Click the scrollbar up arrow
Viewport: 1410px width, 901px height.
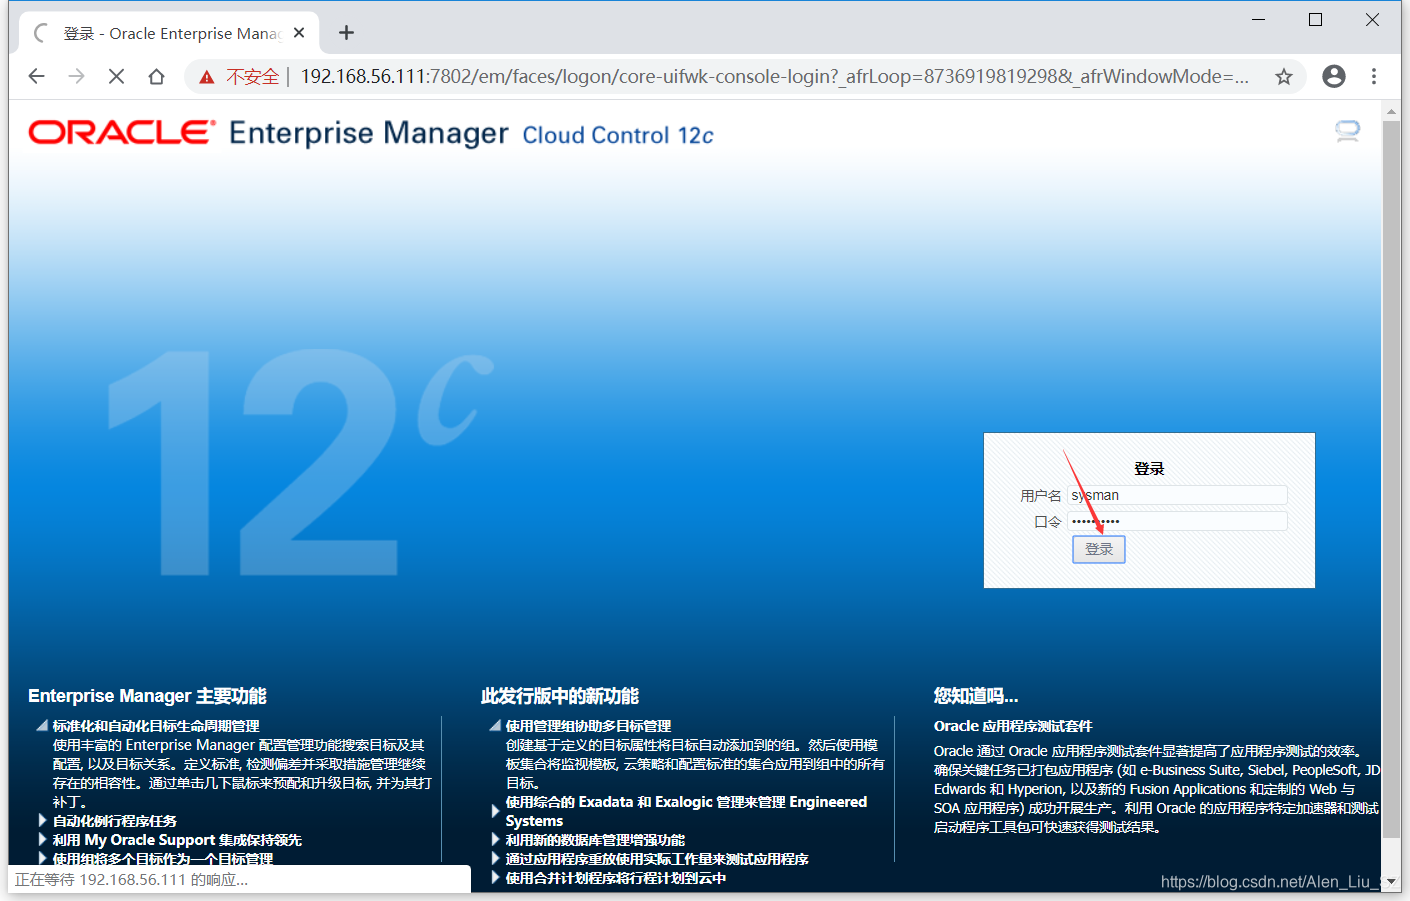(1391, 111)
